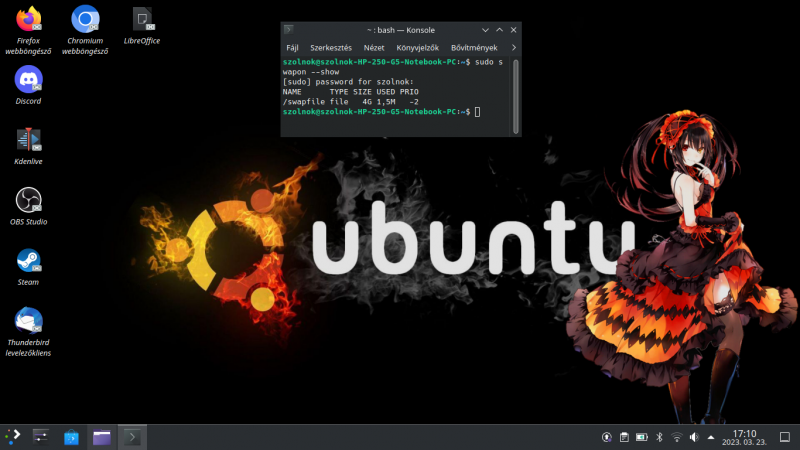Click the Konsole vertical scrollbar
This screenshot has height=450, width=800.
point(516,96)
